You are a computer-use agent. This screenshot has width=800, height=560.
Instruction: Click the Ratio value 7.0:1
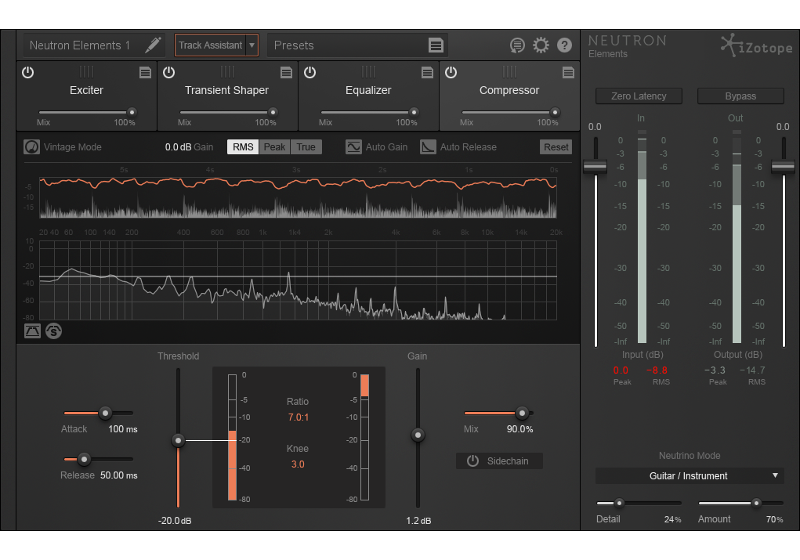(x=298, y=417)
